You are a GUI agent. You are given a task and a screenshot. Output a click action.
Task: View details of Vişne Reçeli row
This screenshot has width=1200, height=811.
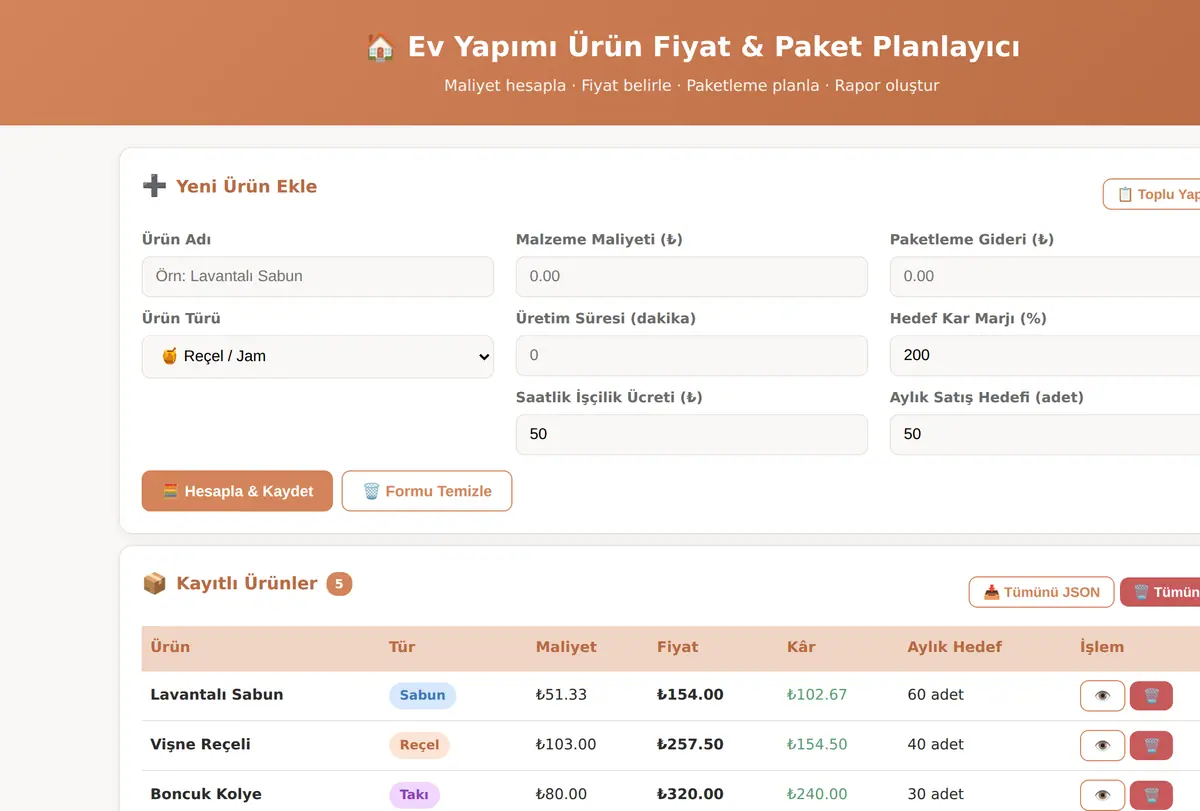1102,745
